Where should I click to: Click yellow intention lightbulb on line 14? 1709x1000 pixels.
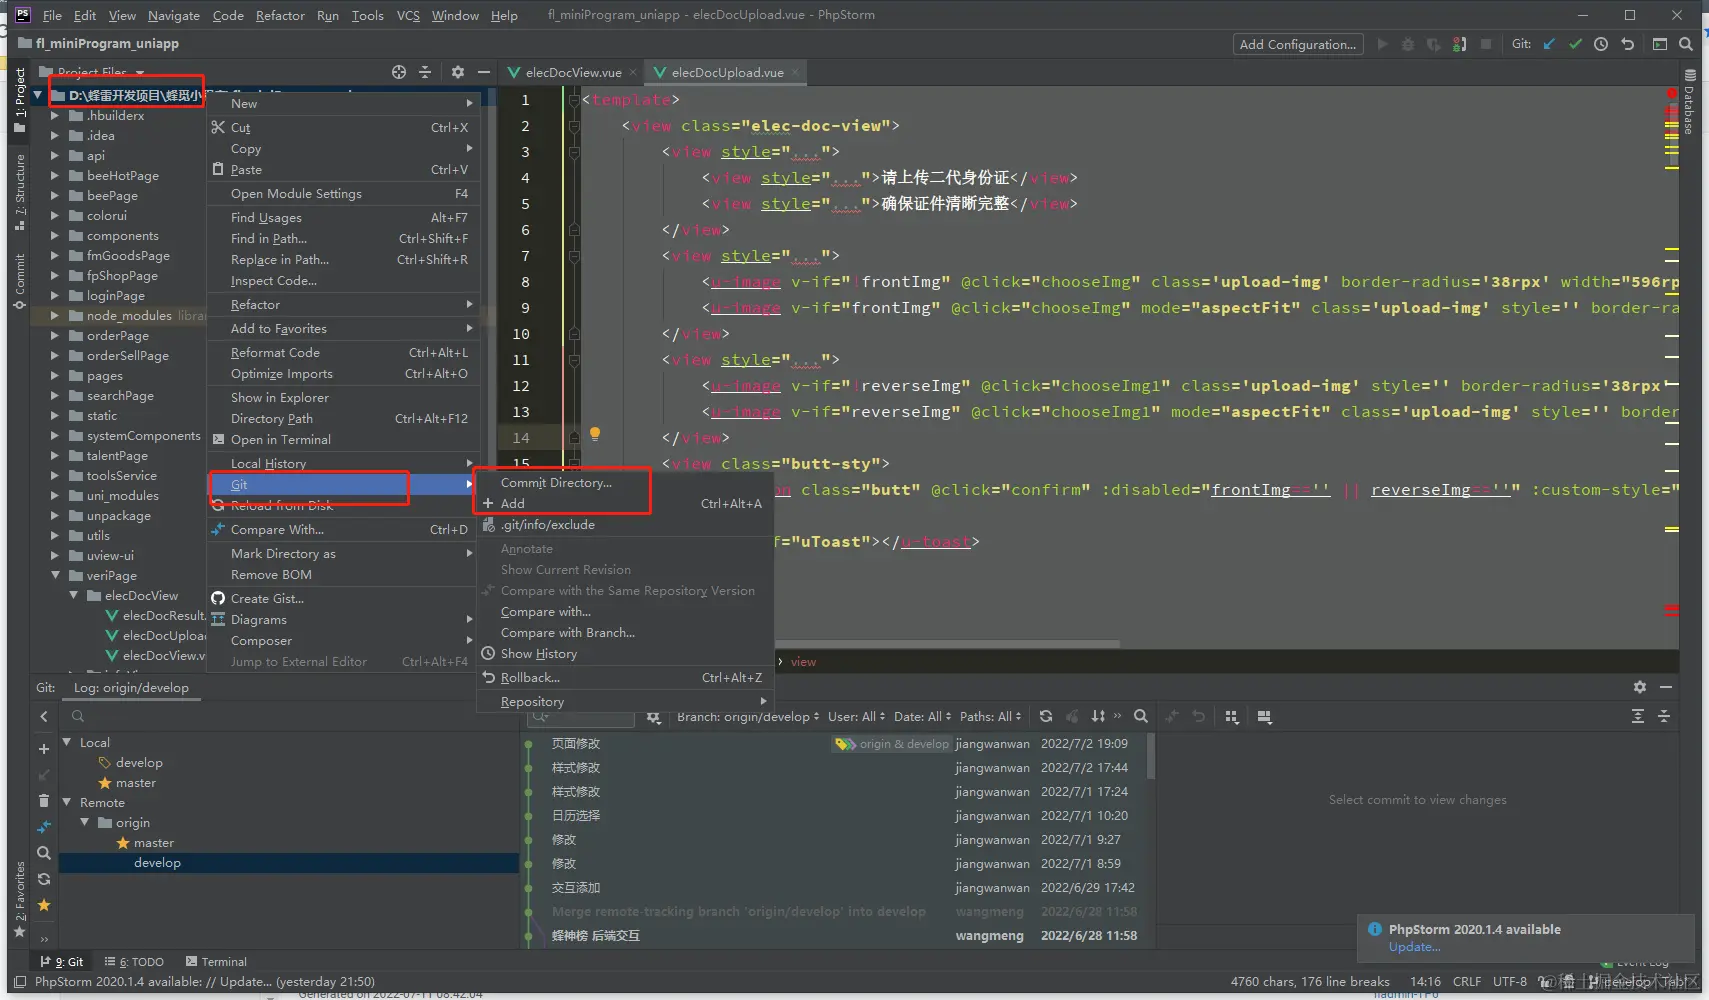click(x=595, y=434)
